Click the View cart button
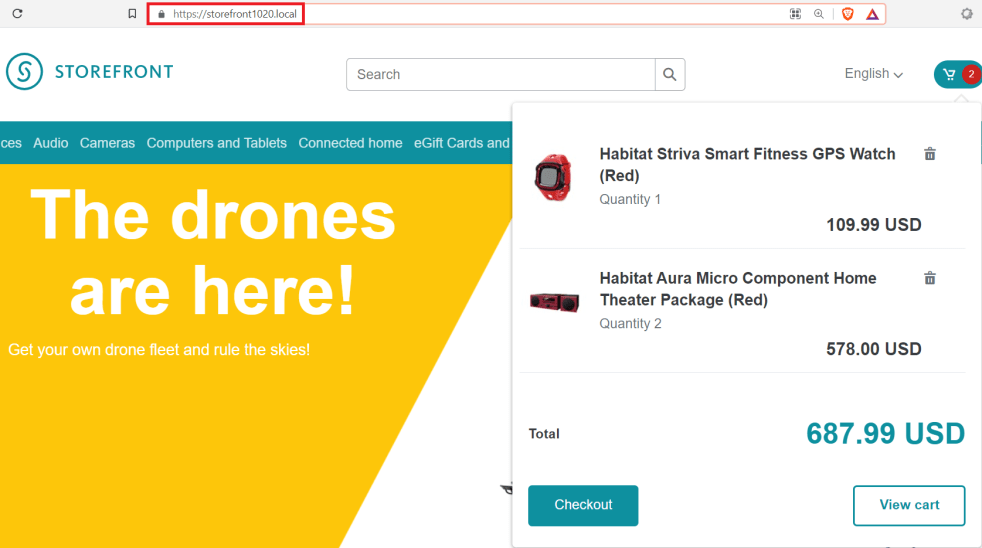This screenshot has height=548, width=982. pos(908,505)
